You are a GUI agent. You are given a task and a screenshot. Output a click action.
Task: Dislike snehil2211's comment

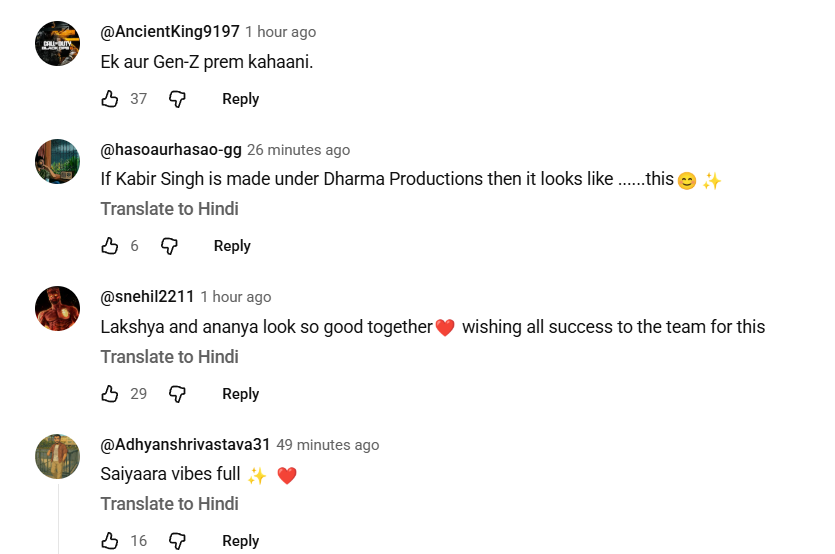(x=177, y=394)
